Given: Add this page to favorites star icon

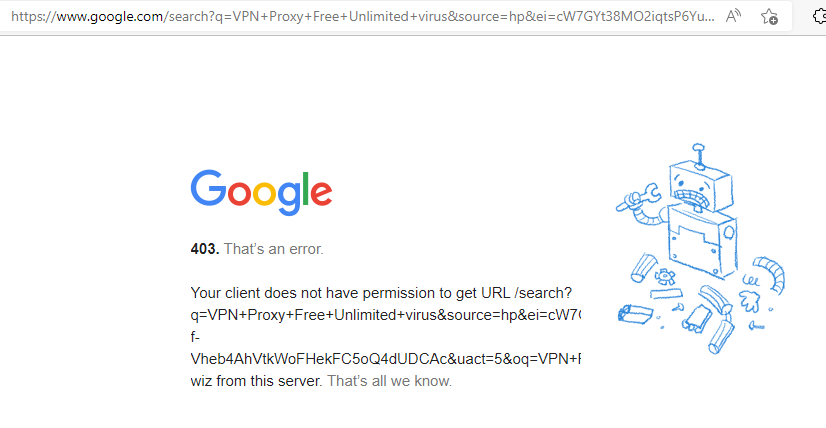Looking at the screenshot, I should click(x=769, y=16).
